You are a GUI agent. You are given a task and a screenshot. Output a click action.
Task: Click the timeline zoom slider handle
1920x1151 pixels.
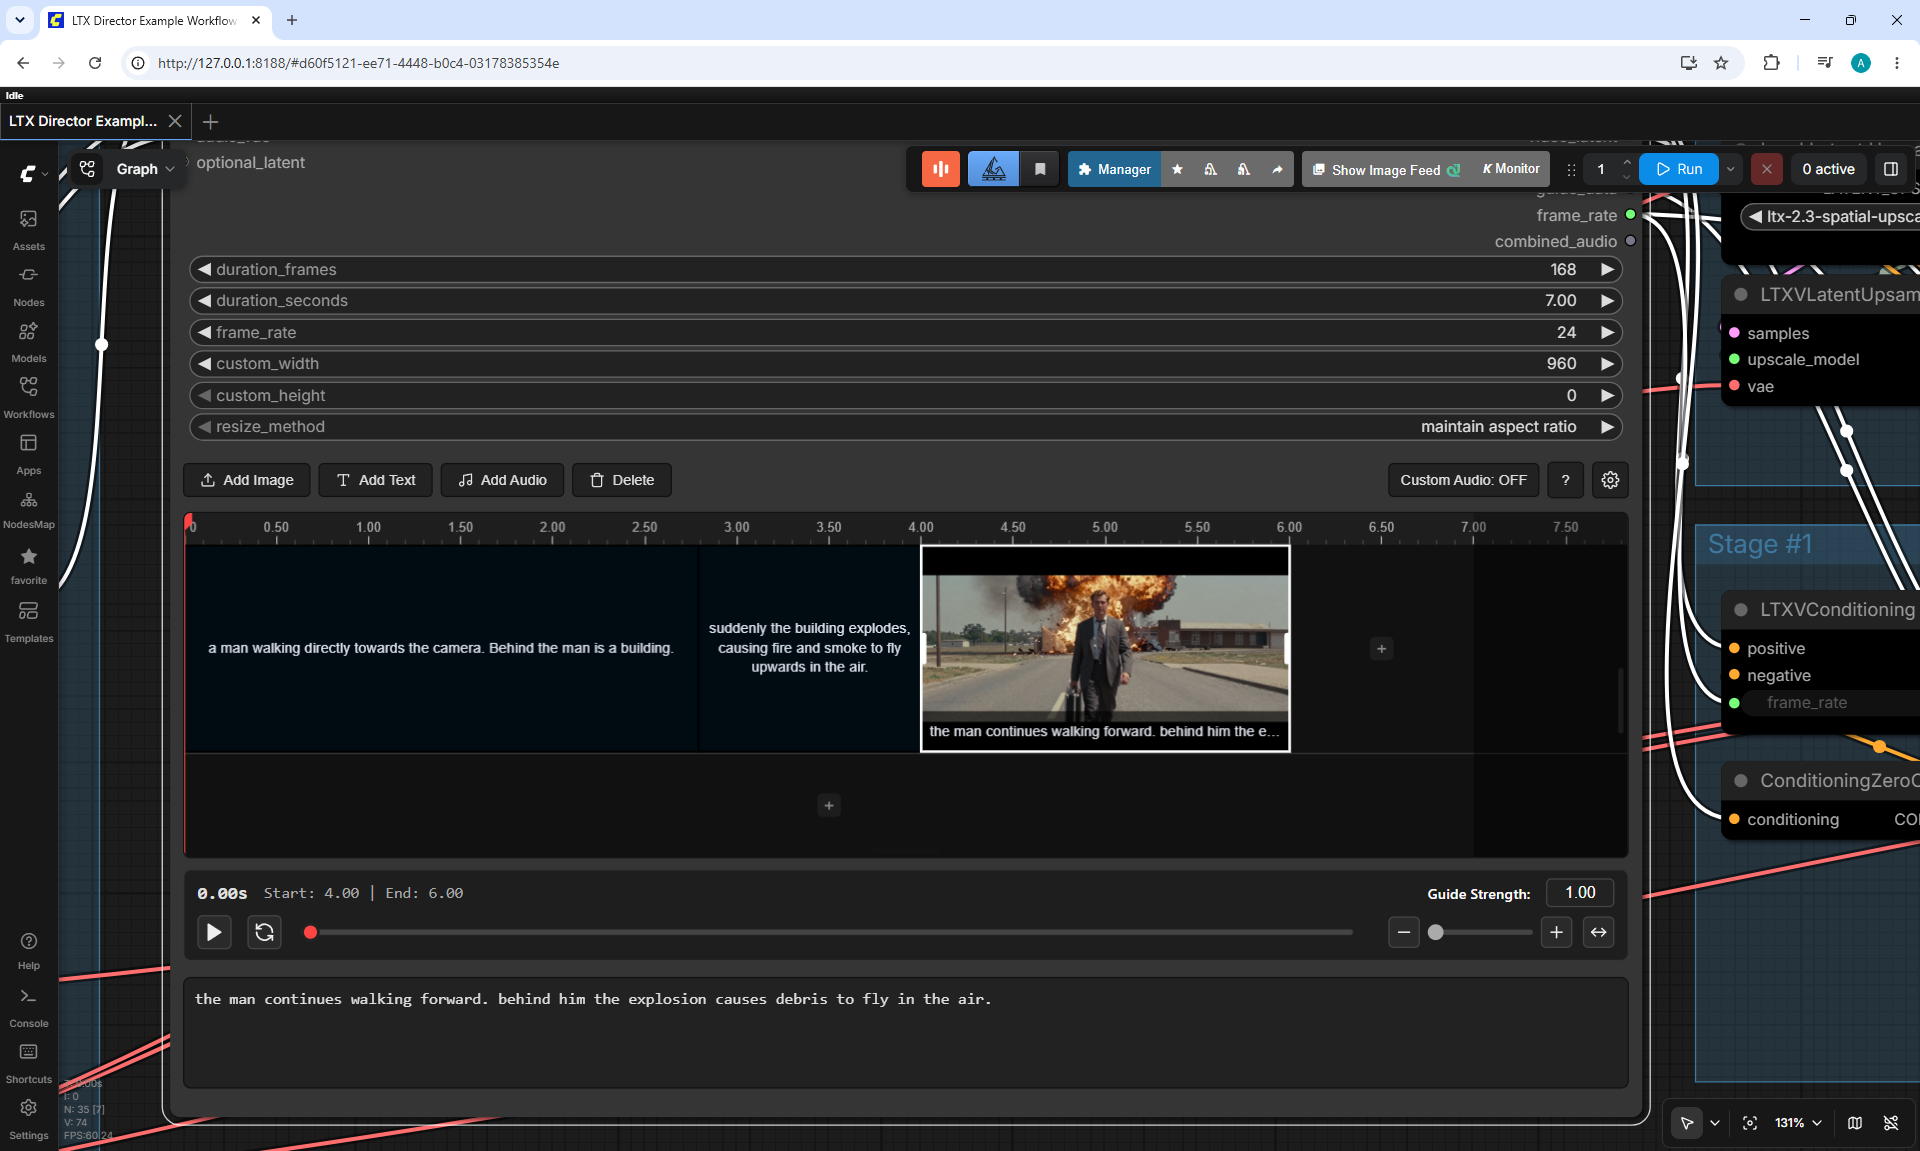click(x=1436, y=932)
